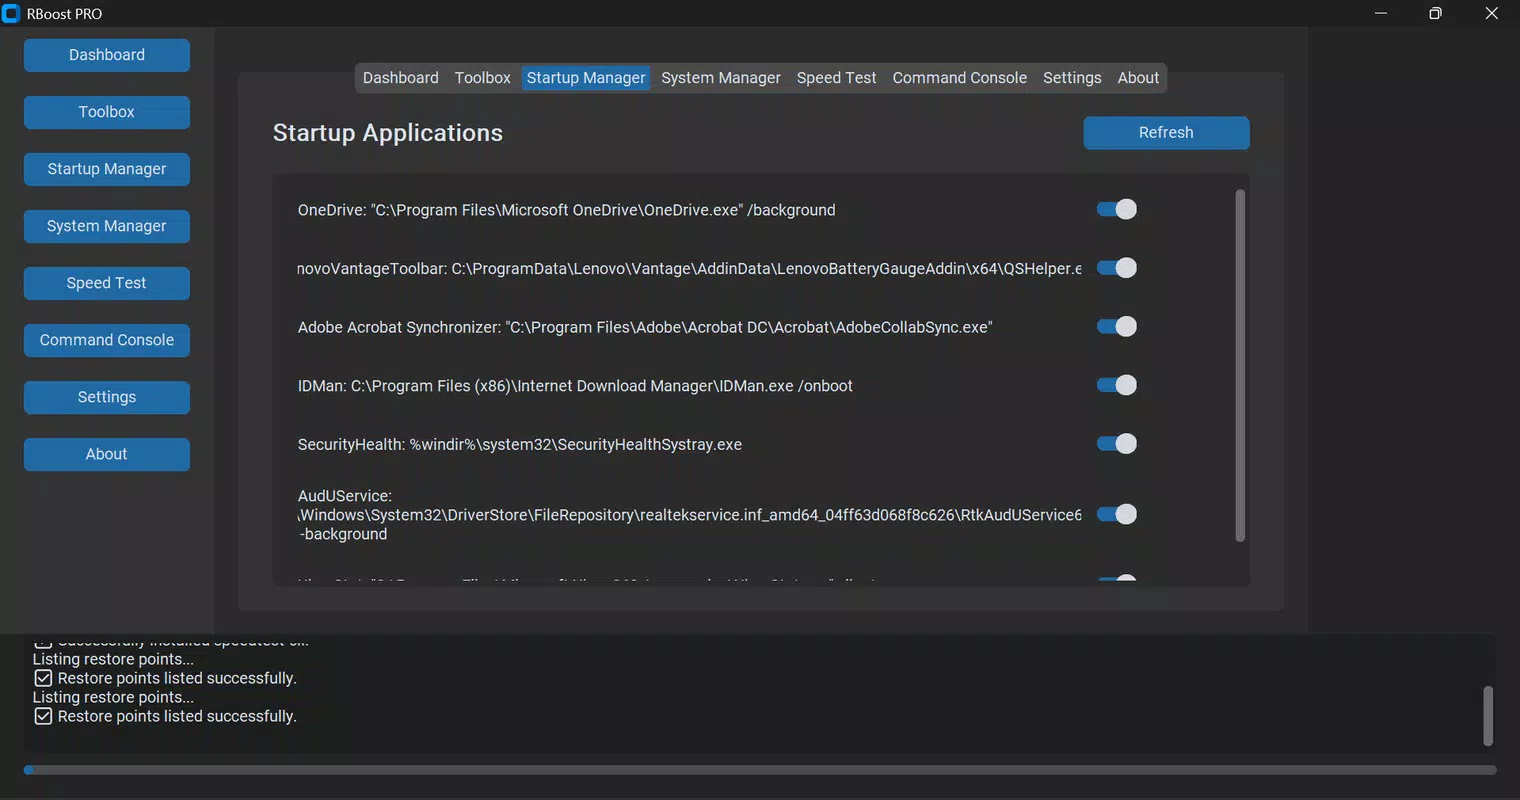Switch to the System Manager tab
This screenshot has width=1520, height=800.
720,78
